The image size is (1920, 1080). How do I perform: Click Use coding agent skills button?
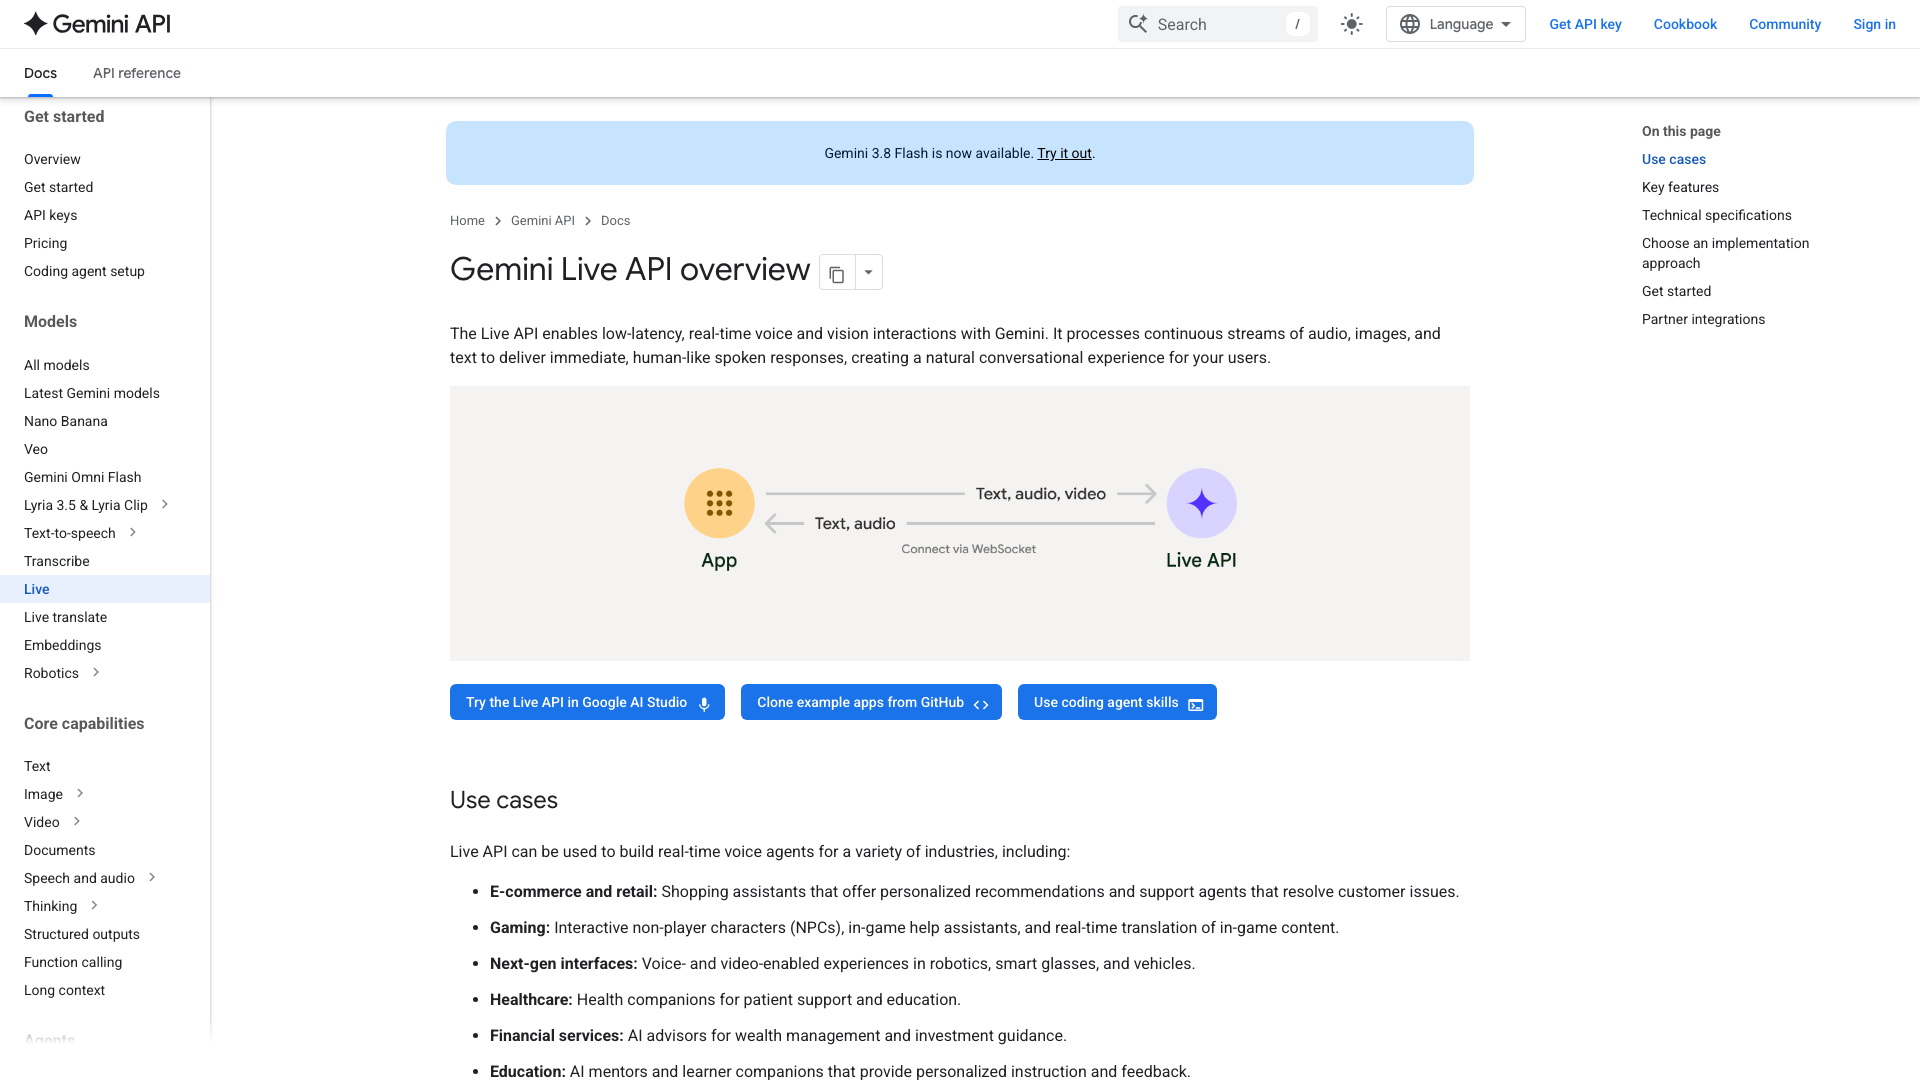point(1117,702)
